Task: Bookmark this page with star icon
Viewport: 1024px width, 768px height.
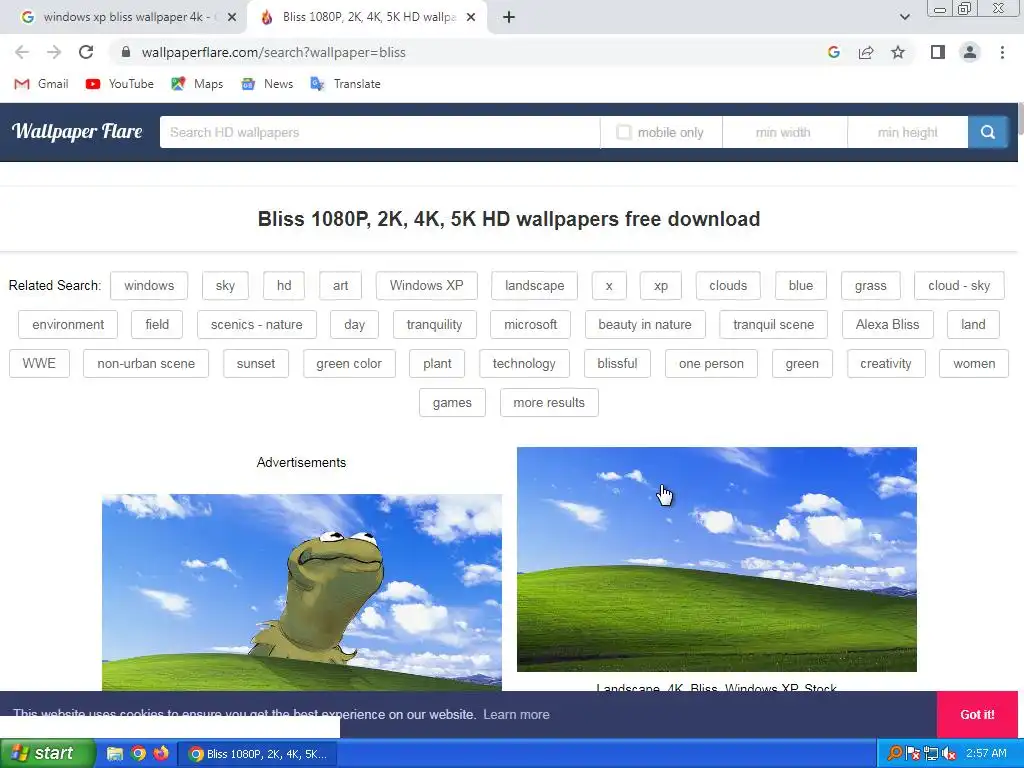Action: click(898, 52)
